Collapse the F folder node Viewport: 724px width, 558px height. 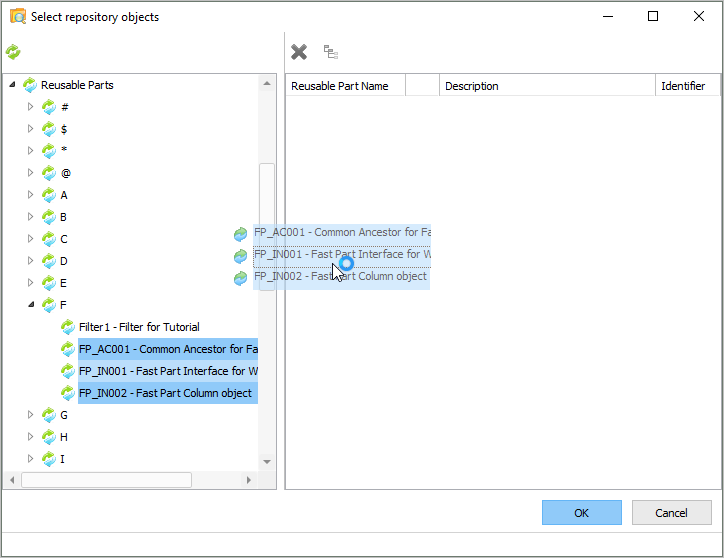30,305
